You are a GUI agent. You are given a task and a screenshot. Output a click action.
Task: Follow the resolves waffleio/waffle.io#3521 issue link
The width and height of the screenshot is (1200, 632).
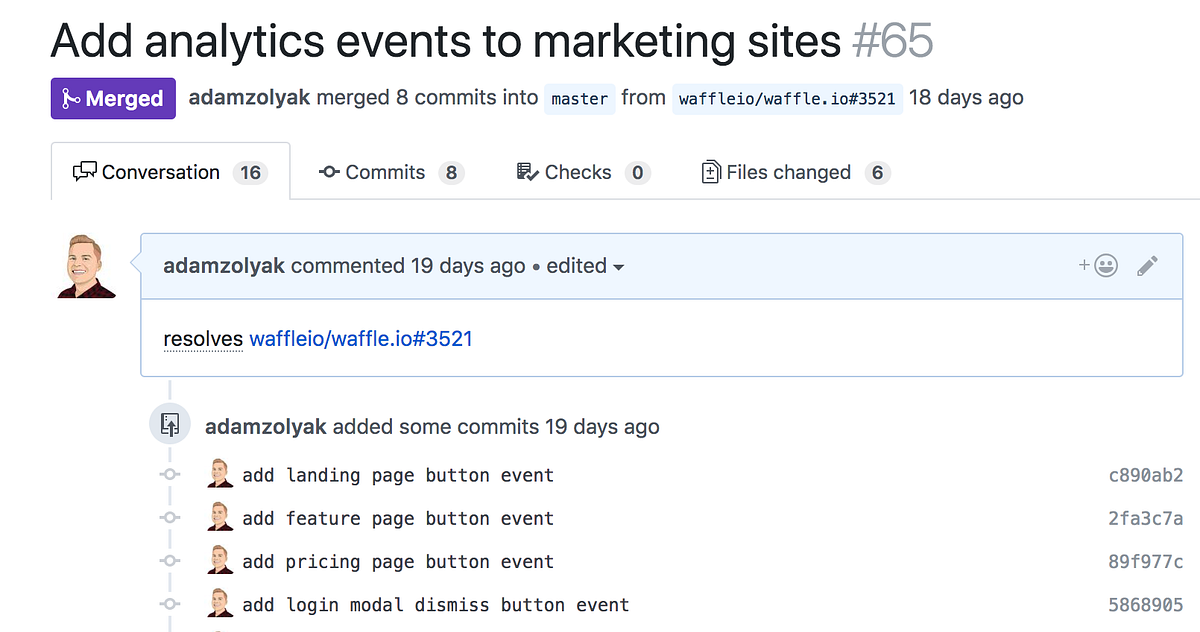click(x=361, y=339)
